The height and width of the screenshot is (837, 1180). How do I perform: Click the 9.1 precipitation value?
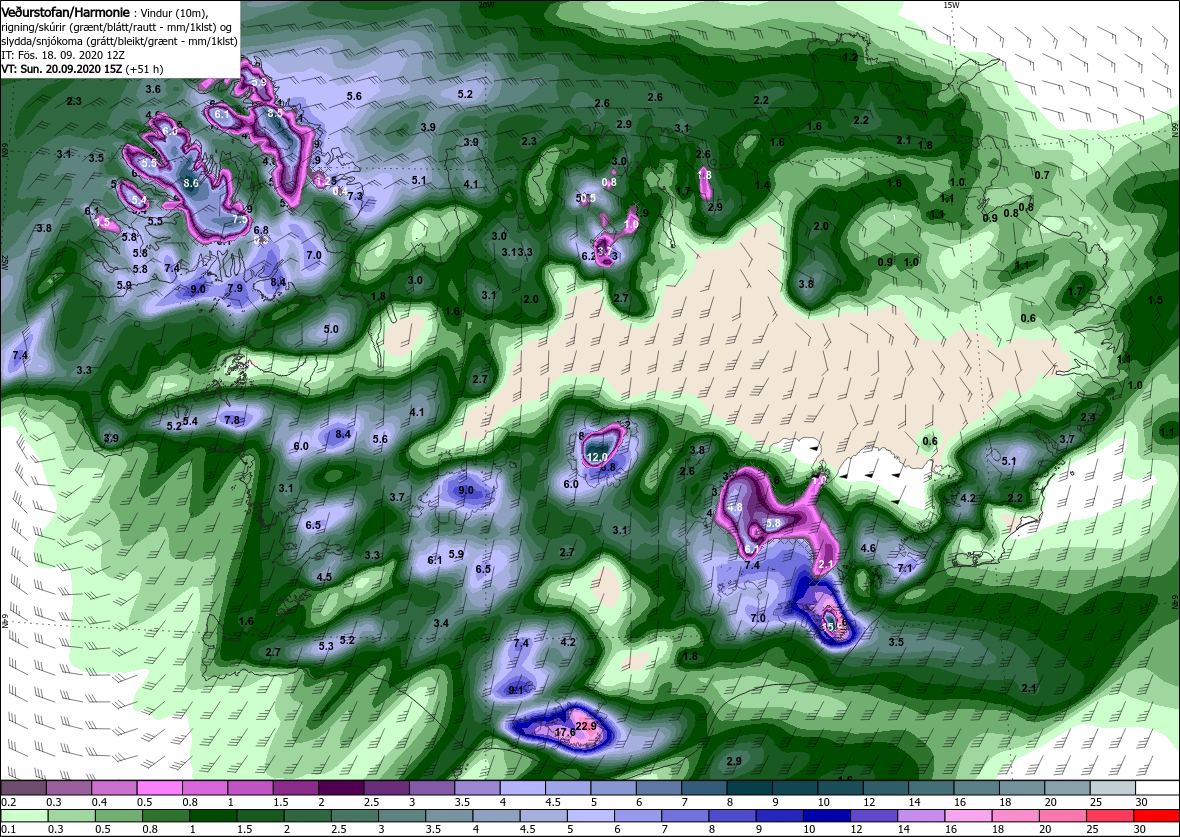(515, 690)
